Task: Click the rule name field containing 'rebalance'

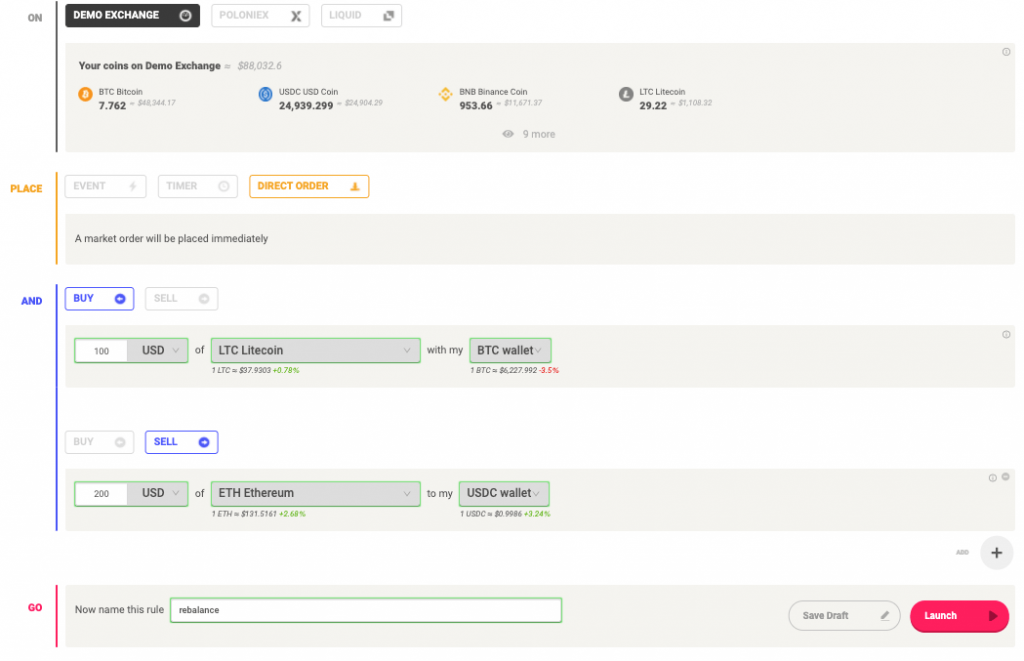Action: tap(366, 610)
